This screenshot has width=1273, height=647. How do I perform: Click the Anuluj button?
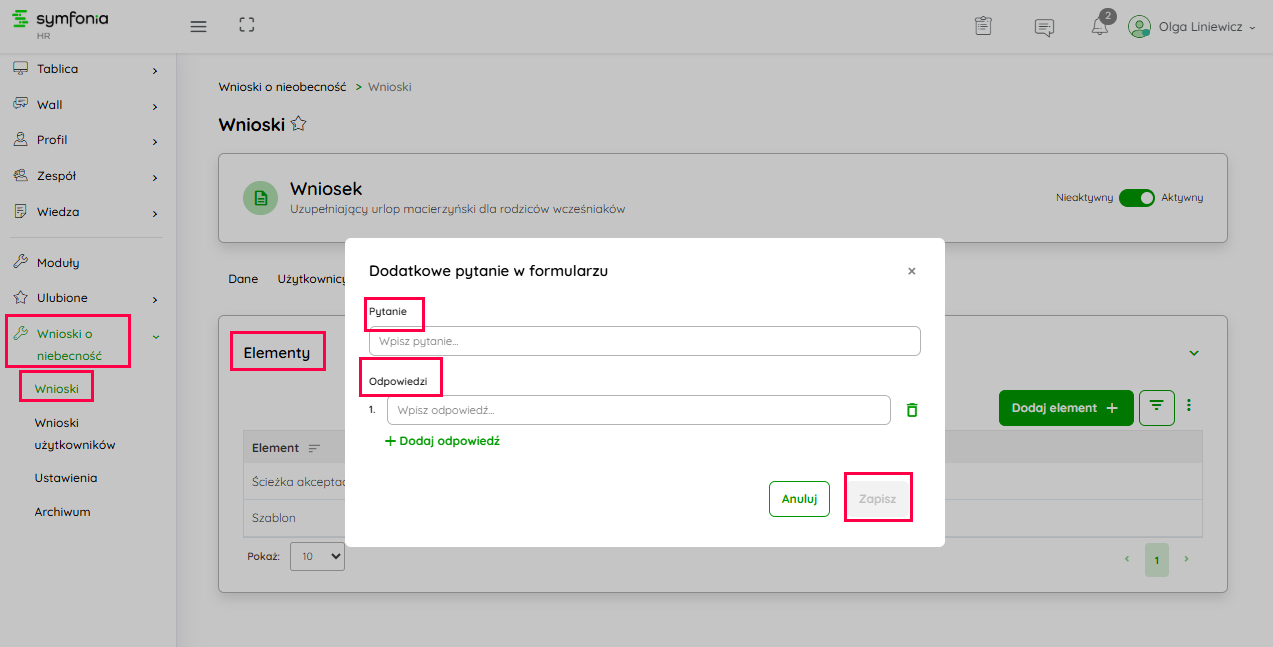point(799,499)
